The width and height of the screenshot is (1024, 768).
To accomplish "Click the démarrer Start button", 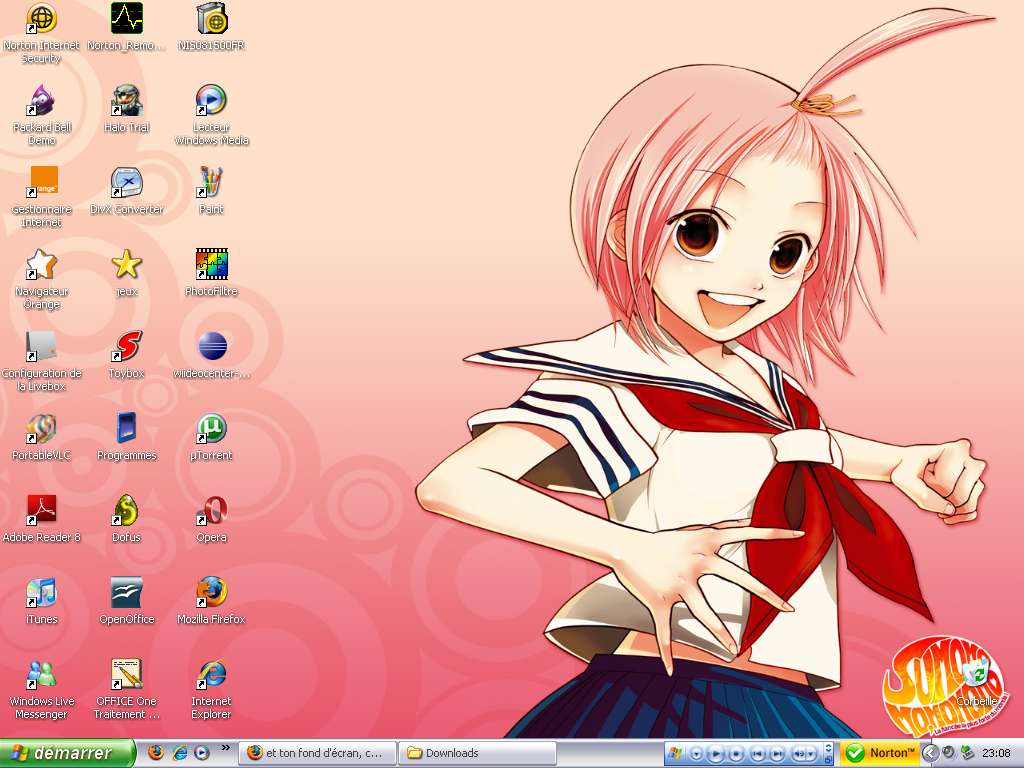I will point(67,753).
